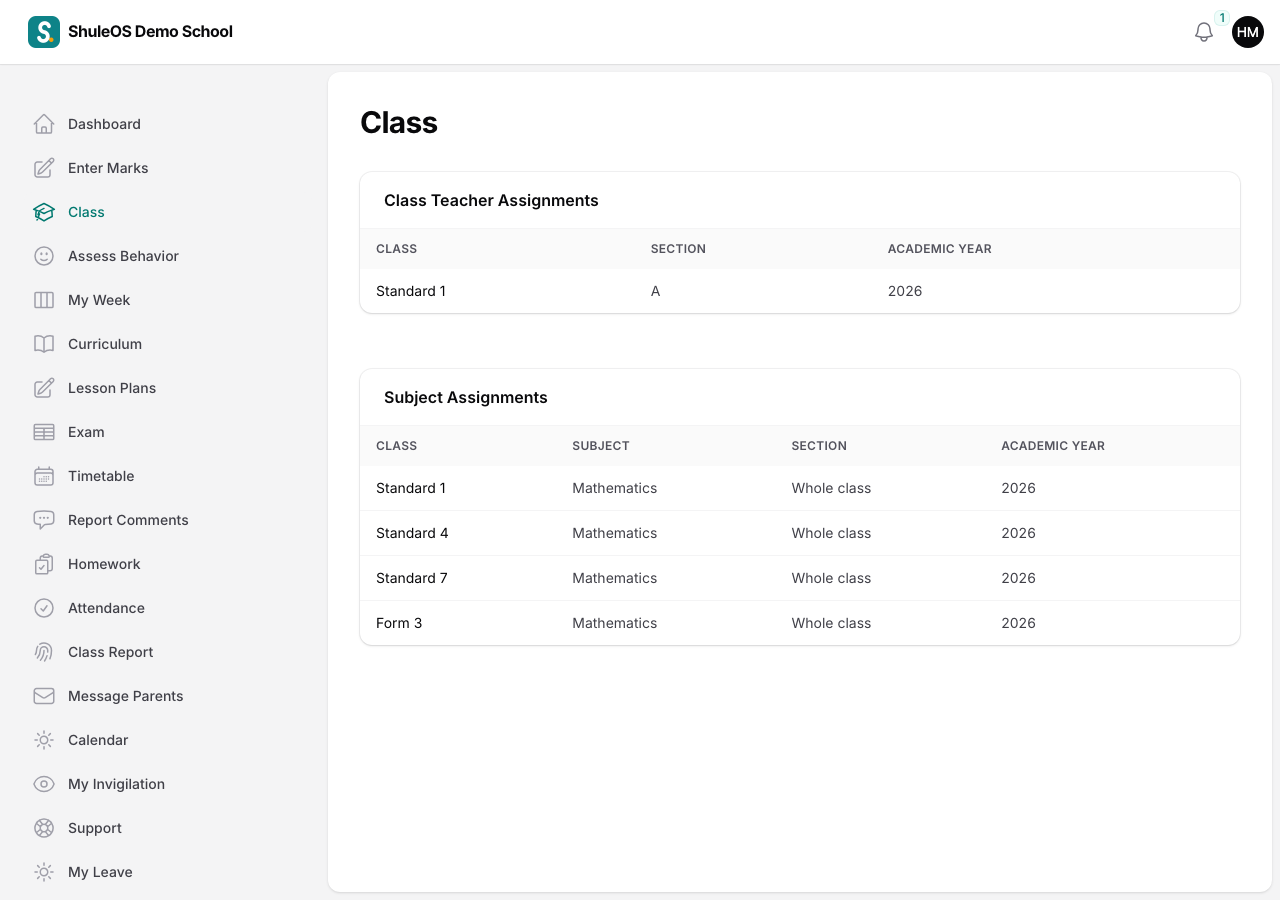Click the My Invigilation eye icon
The height and width of the screenshot is (900, 1280).
click(44, 784)
